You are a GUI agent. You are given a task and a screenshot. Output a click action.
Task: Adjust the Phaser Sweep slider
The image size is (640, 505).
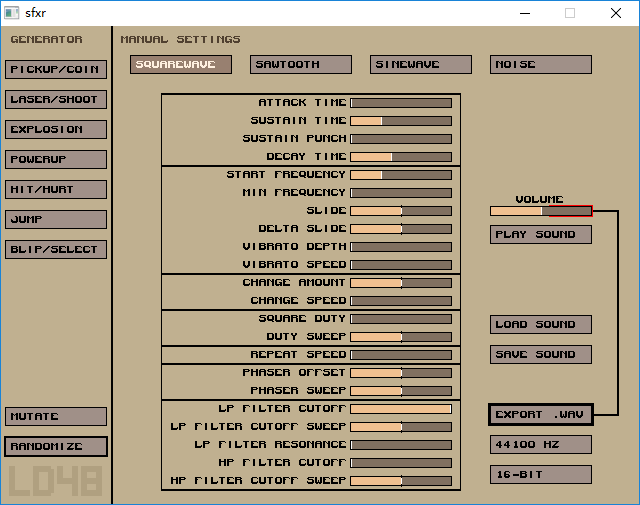click(x=401, y=391)
